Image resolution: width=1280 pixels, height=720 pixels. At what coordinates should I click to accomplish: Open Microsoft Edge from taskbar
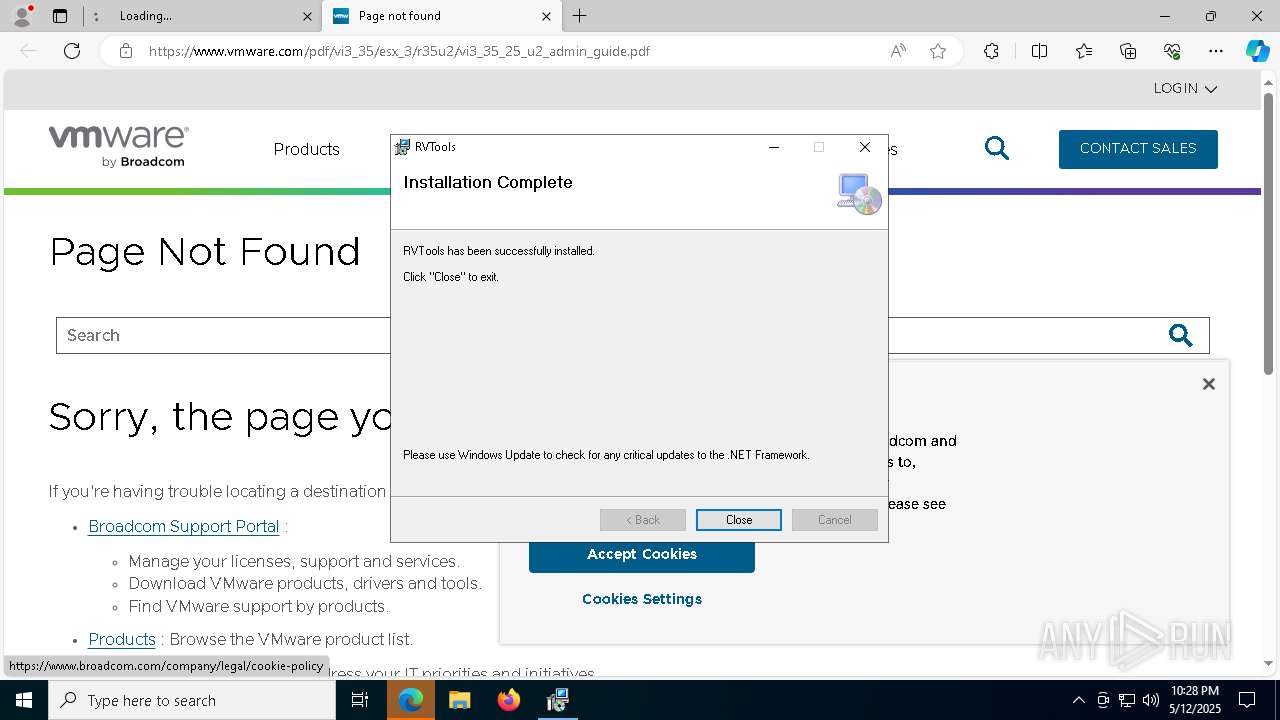pyautogui.click(x=411, y=700)
